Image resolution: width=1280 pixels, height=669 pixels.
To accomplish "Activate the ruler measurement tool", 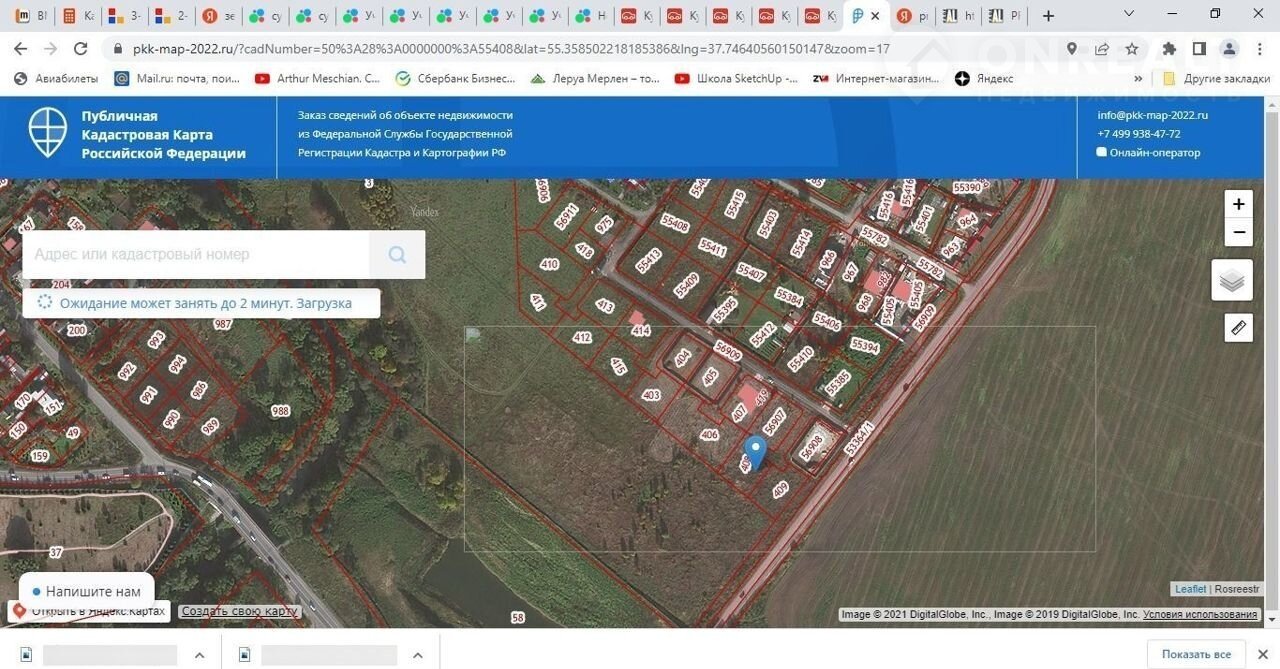I will [1238, 327].
